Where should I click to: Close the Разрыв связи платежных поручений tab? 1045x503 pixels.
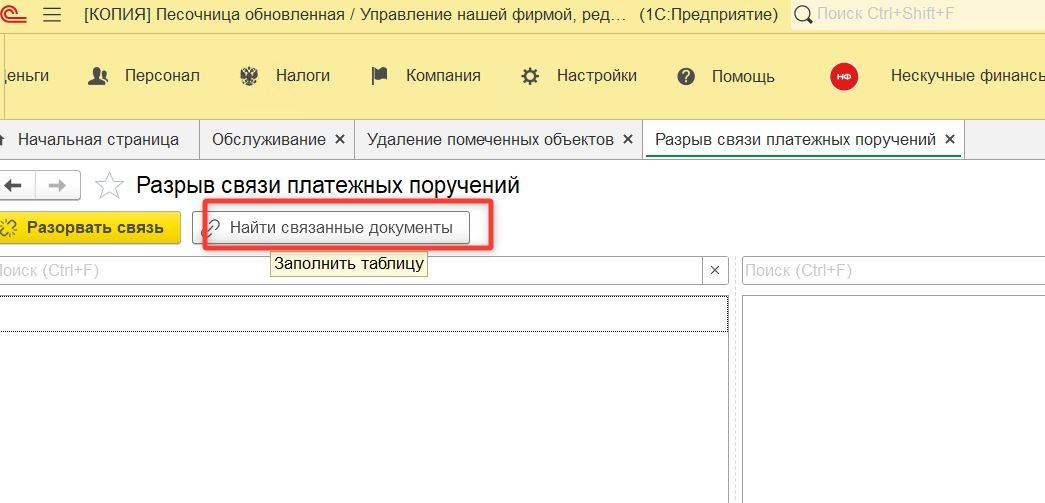pos(950,139)
